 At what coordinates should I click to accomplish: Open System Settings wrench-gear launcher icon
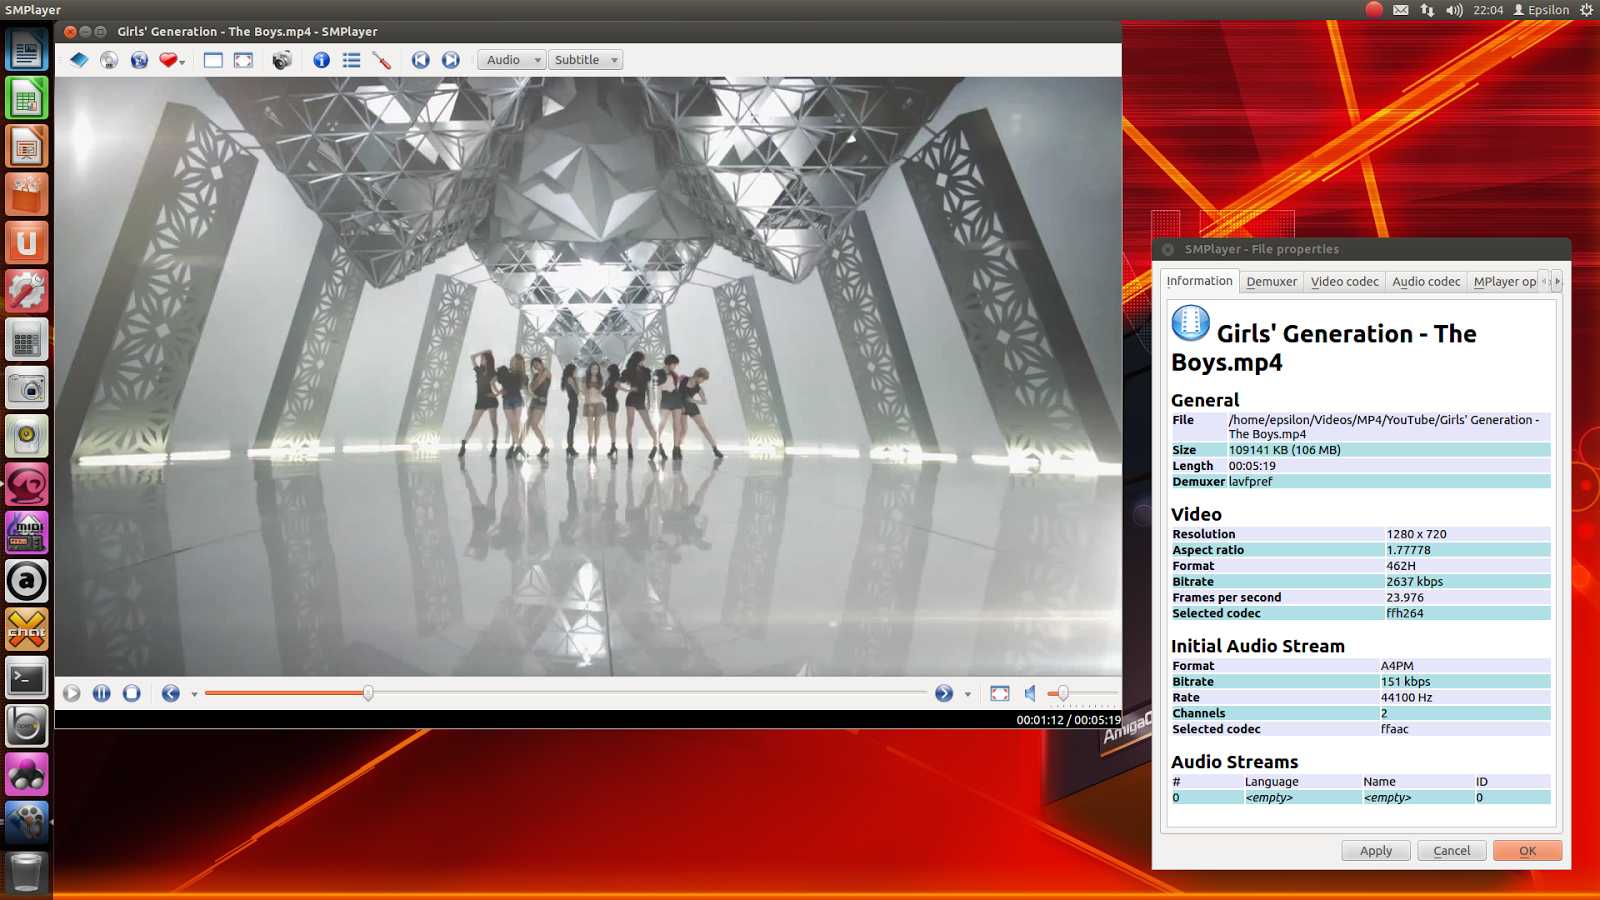click(x=27, y=291)
